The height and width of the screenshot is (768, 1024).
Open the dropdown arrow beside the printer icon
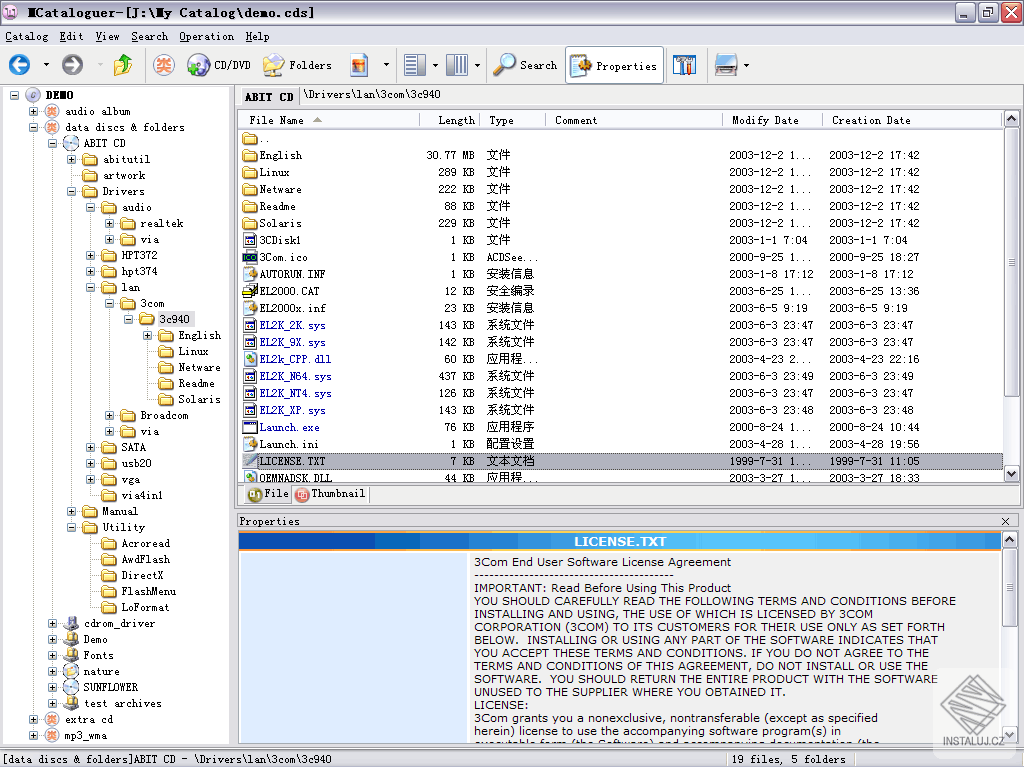(747, 66)
